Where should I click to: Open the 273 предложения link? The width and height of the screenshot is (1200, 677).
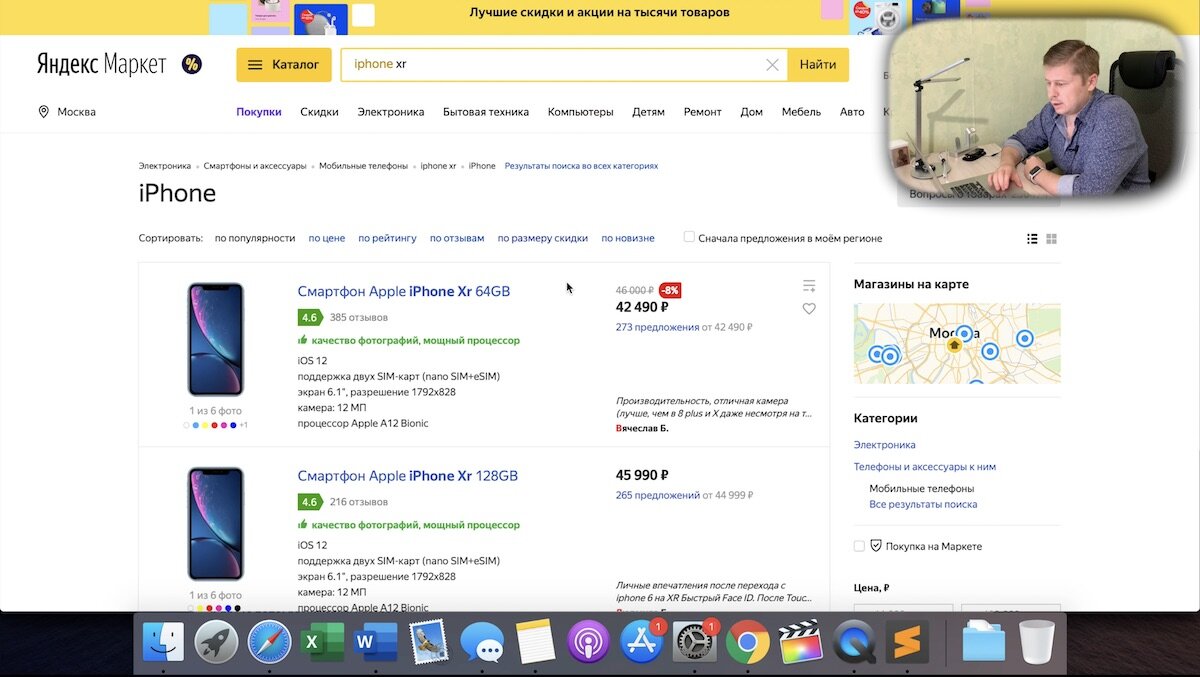coord(657,327)
